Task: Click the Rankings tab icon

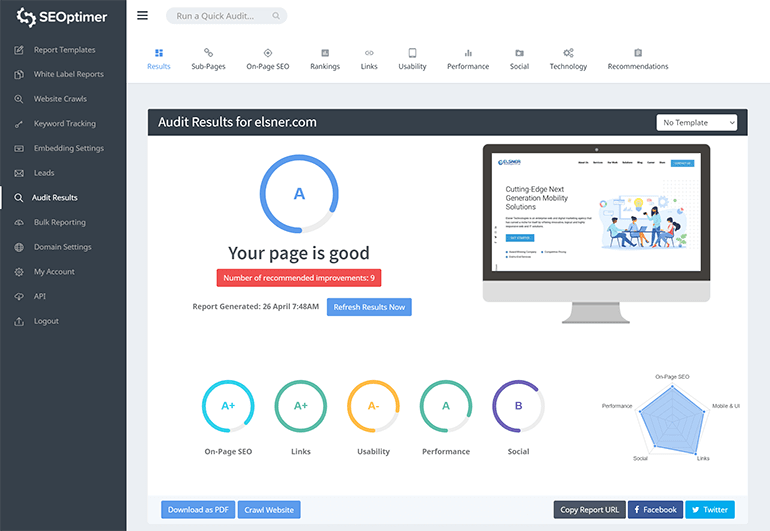Action: point(325,53)
